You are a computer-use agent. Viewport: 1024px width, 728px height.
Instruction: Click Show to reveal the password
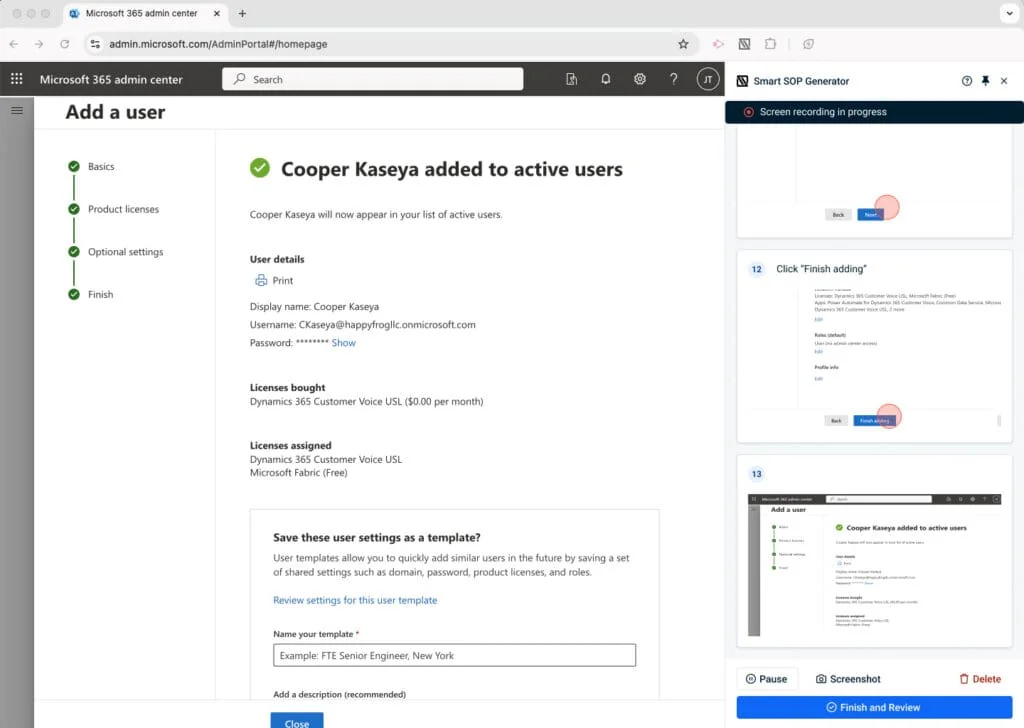tap(344, 343)
